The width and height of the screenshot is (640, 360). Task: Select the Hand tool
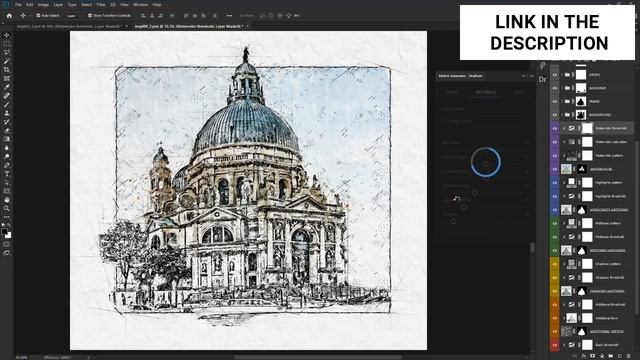pos(7,200)
